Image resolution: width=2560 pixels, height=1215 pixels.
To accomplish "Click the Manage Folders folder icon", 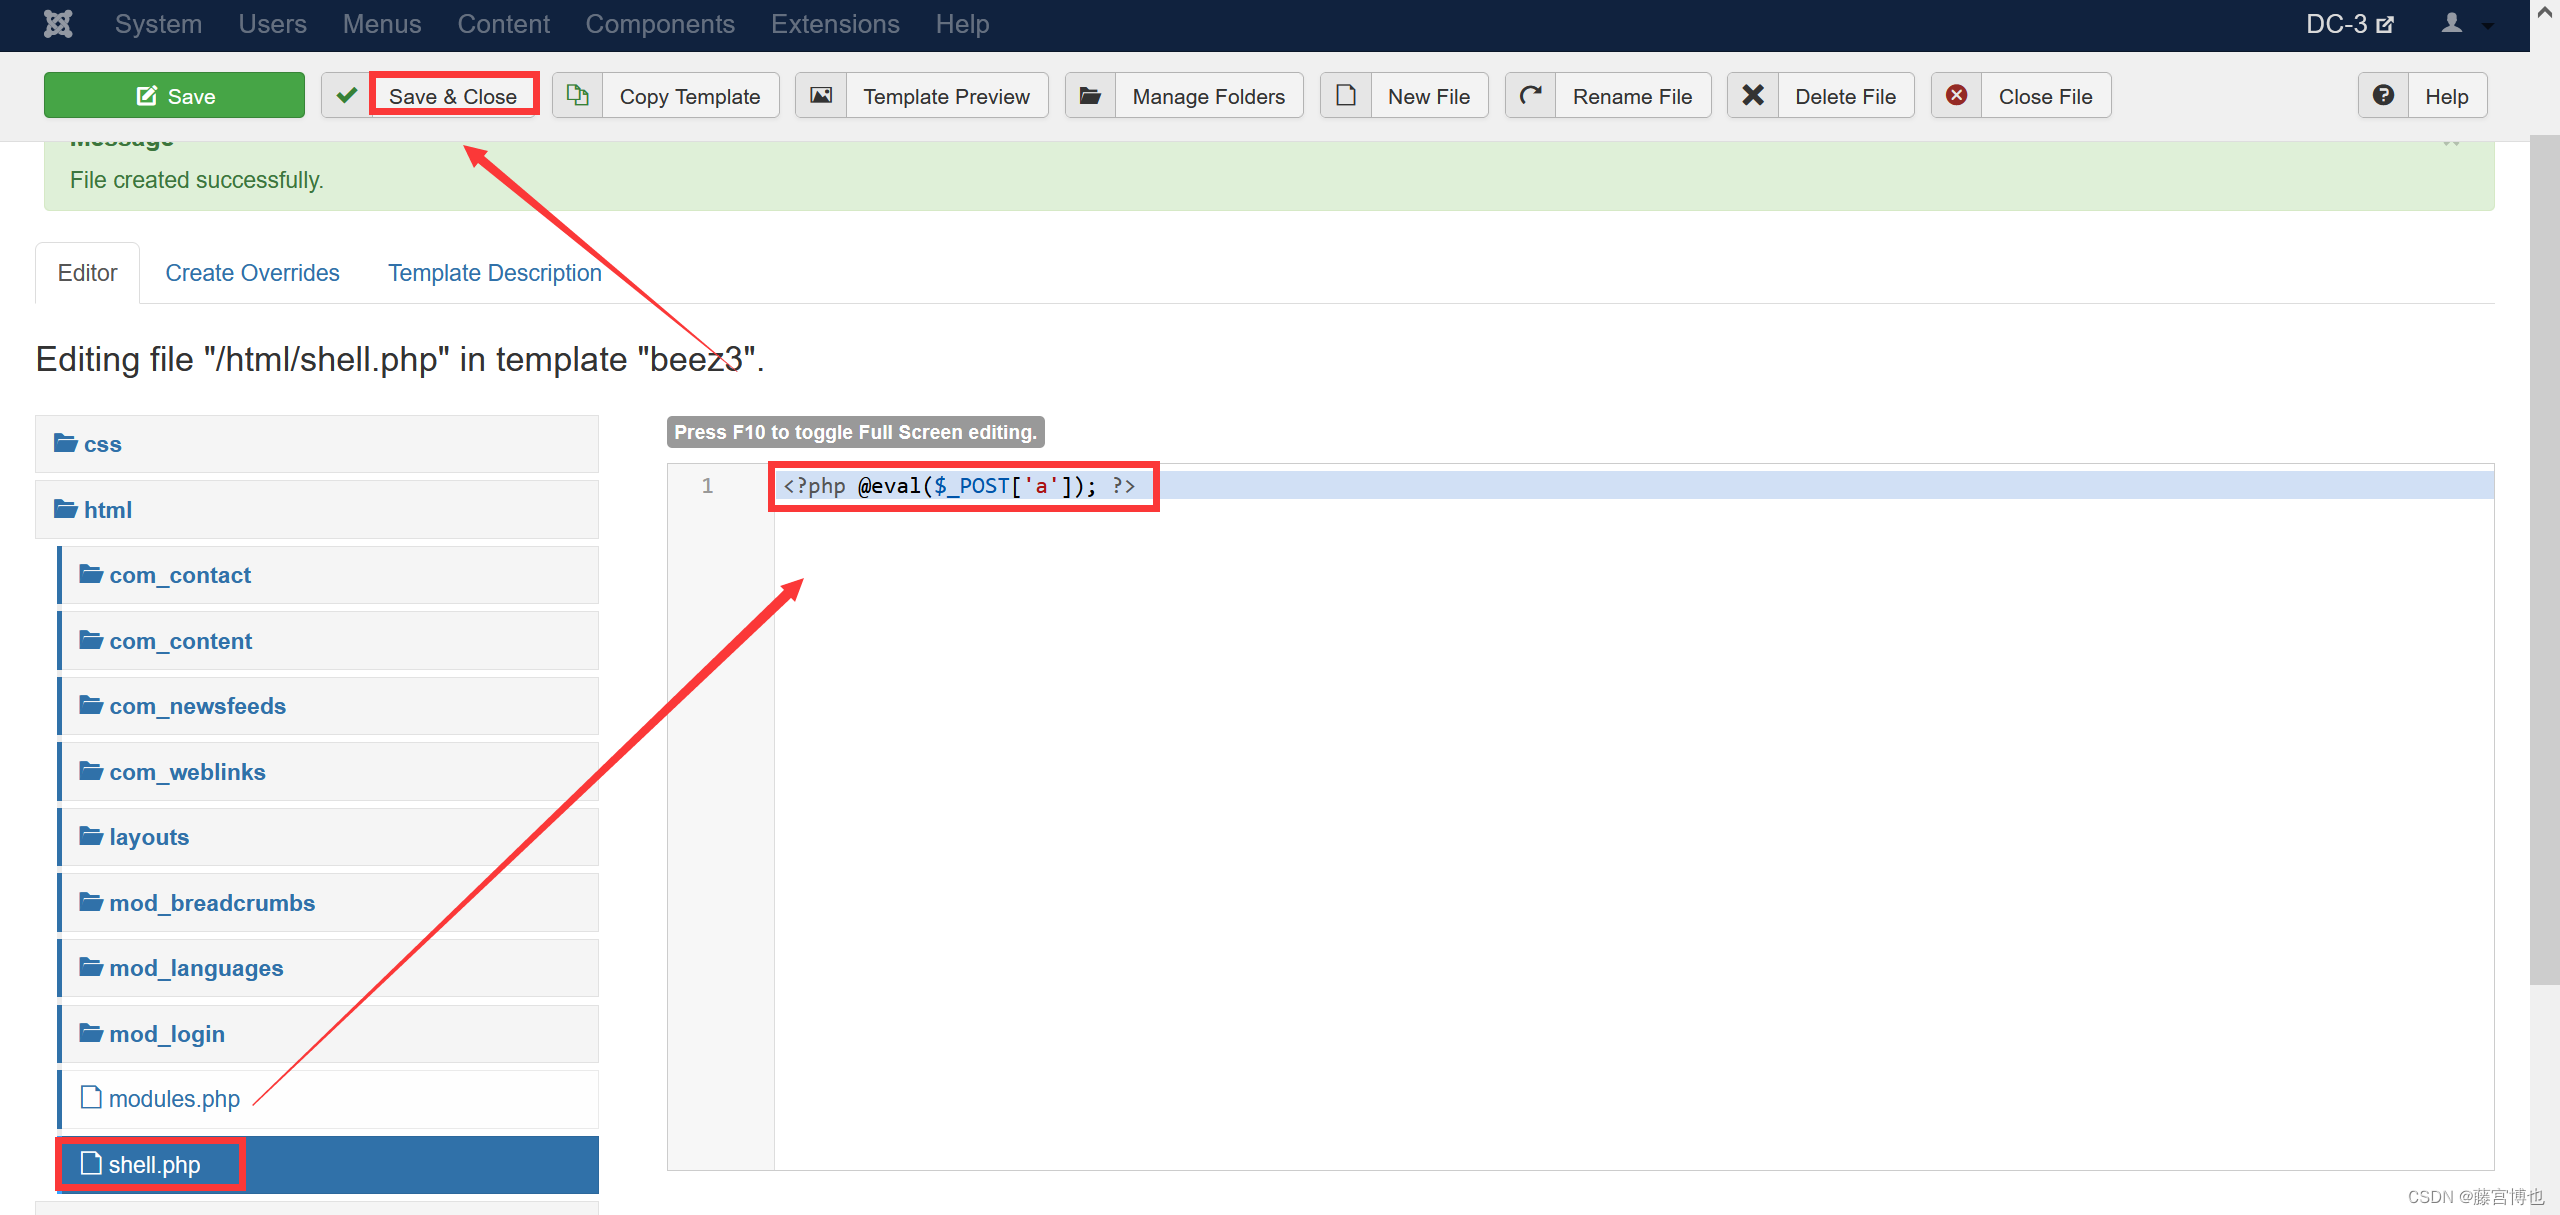I will [x=1091, y=96].
